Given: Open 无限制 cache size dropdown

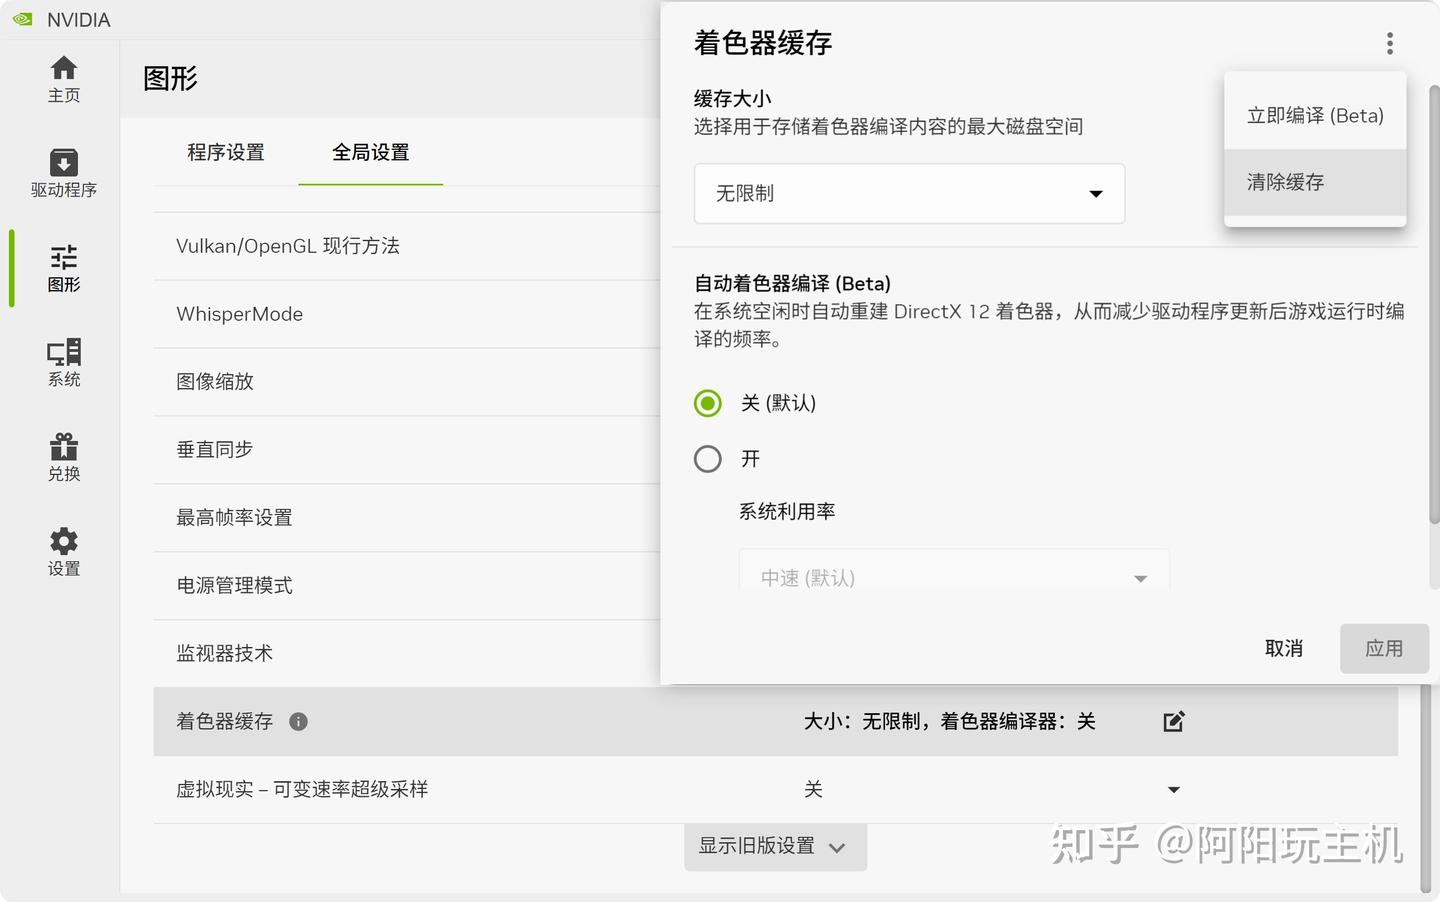Looking at the screenshot, I should pyautogui.click(x=910, y=193).
